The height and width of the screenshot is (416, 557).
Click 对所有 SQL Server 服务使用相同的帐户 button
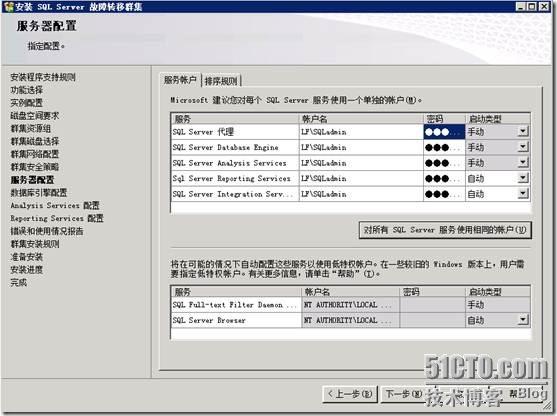point(445,230)
